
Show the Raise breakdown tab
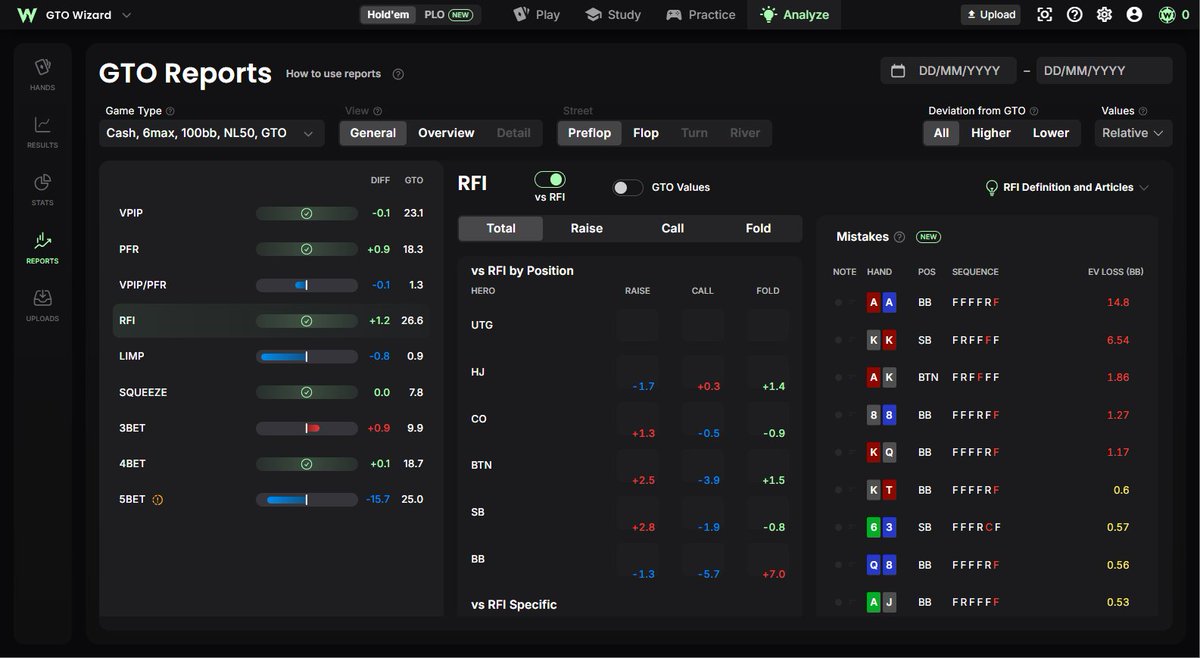coord(587,229)
